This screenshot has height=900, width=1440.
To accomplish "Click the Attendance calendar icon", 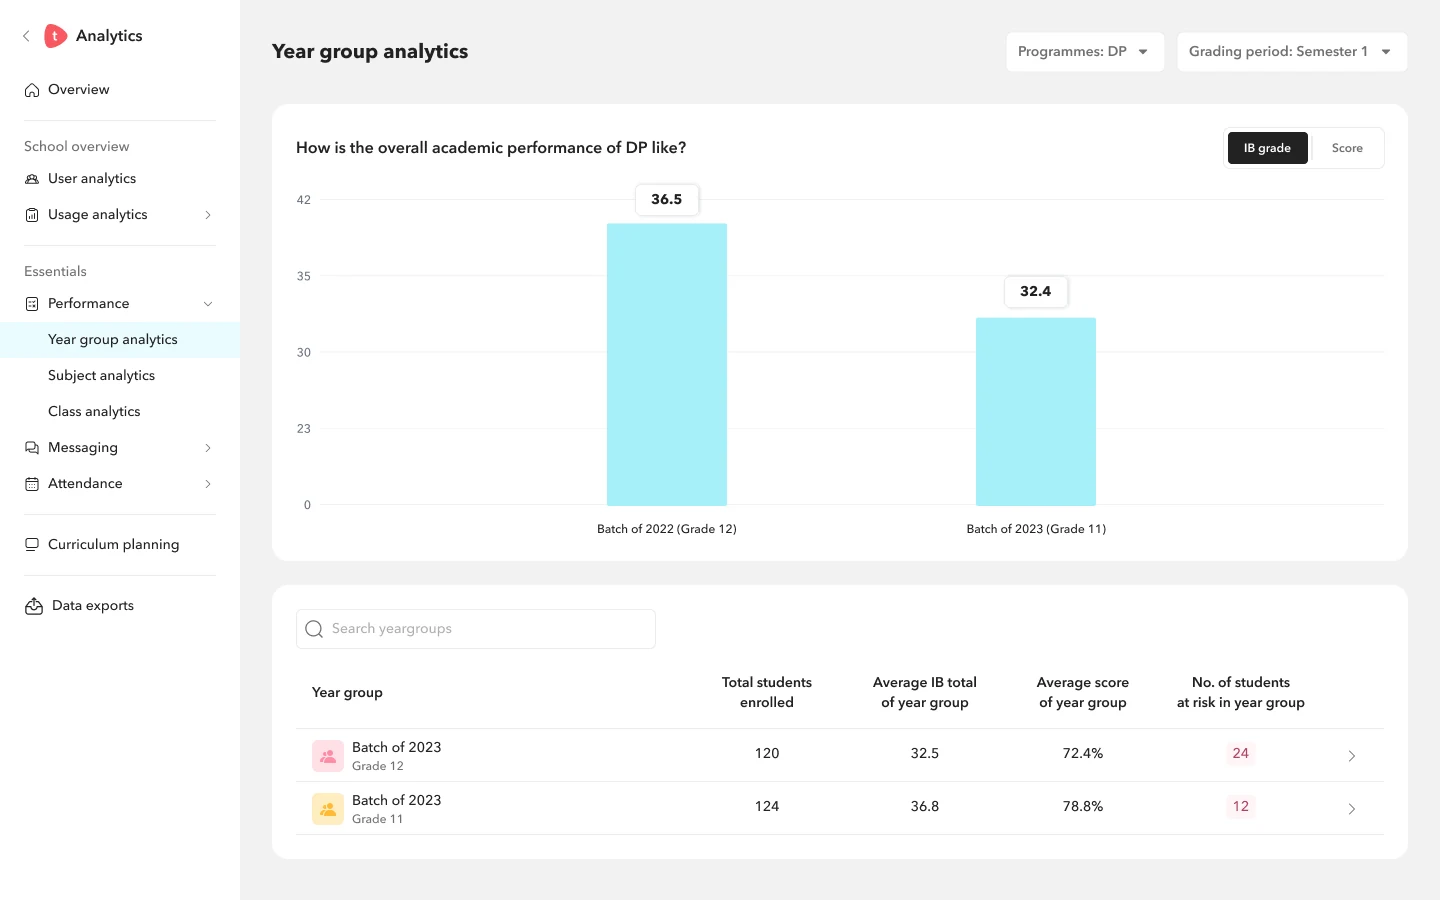I will coord(32,484).
